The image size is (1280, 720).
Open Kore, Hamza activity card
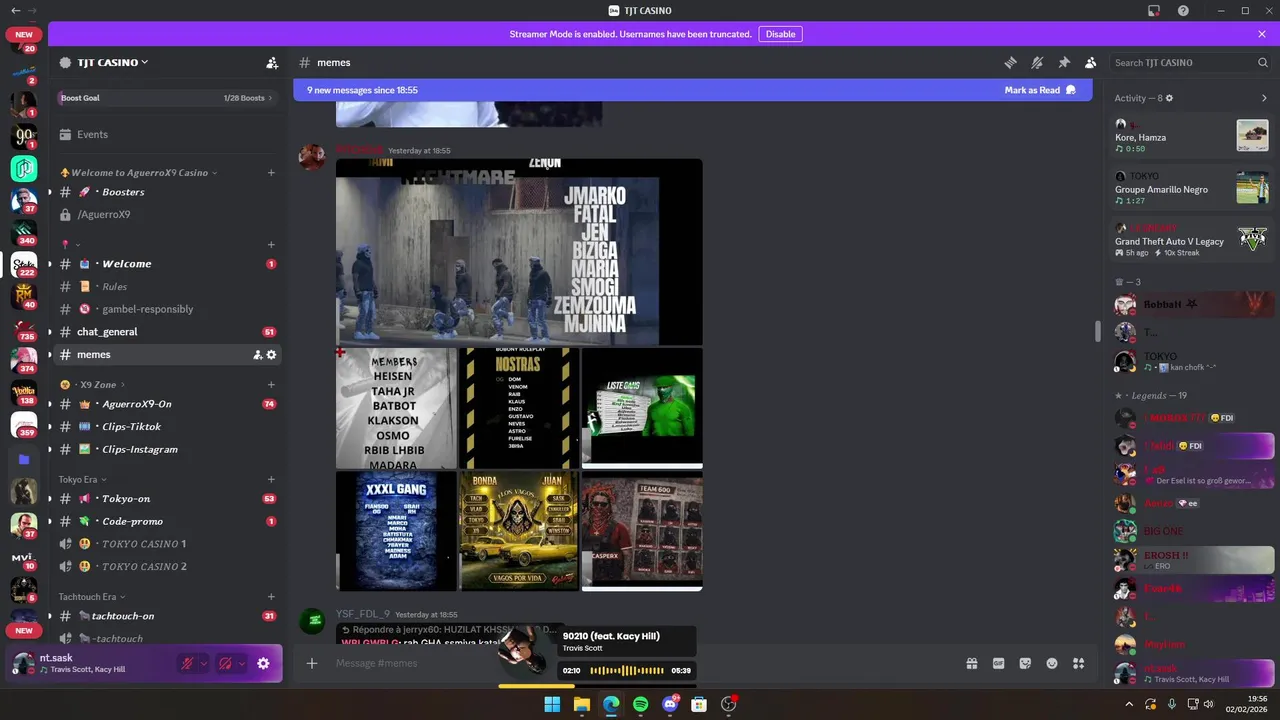coord(1192,135)
